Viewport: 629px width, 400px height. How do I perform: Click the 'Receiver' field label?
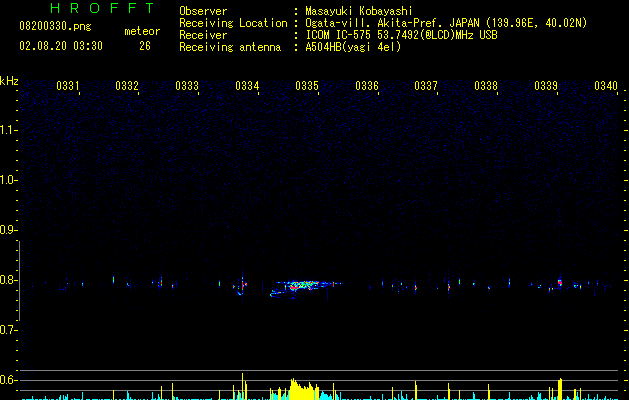coord(203,35)
